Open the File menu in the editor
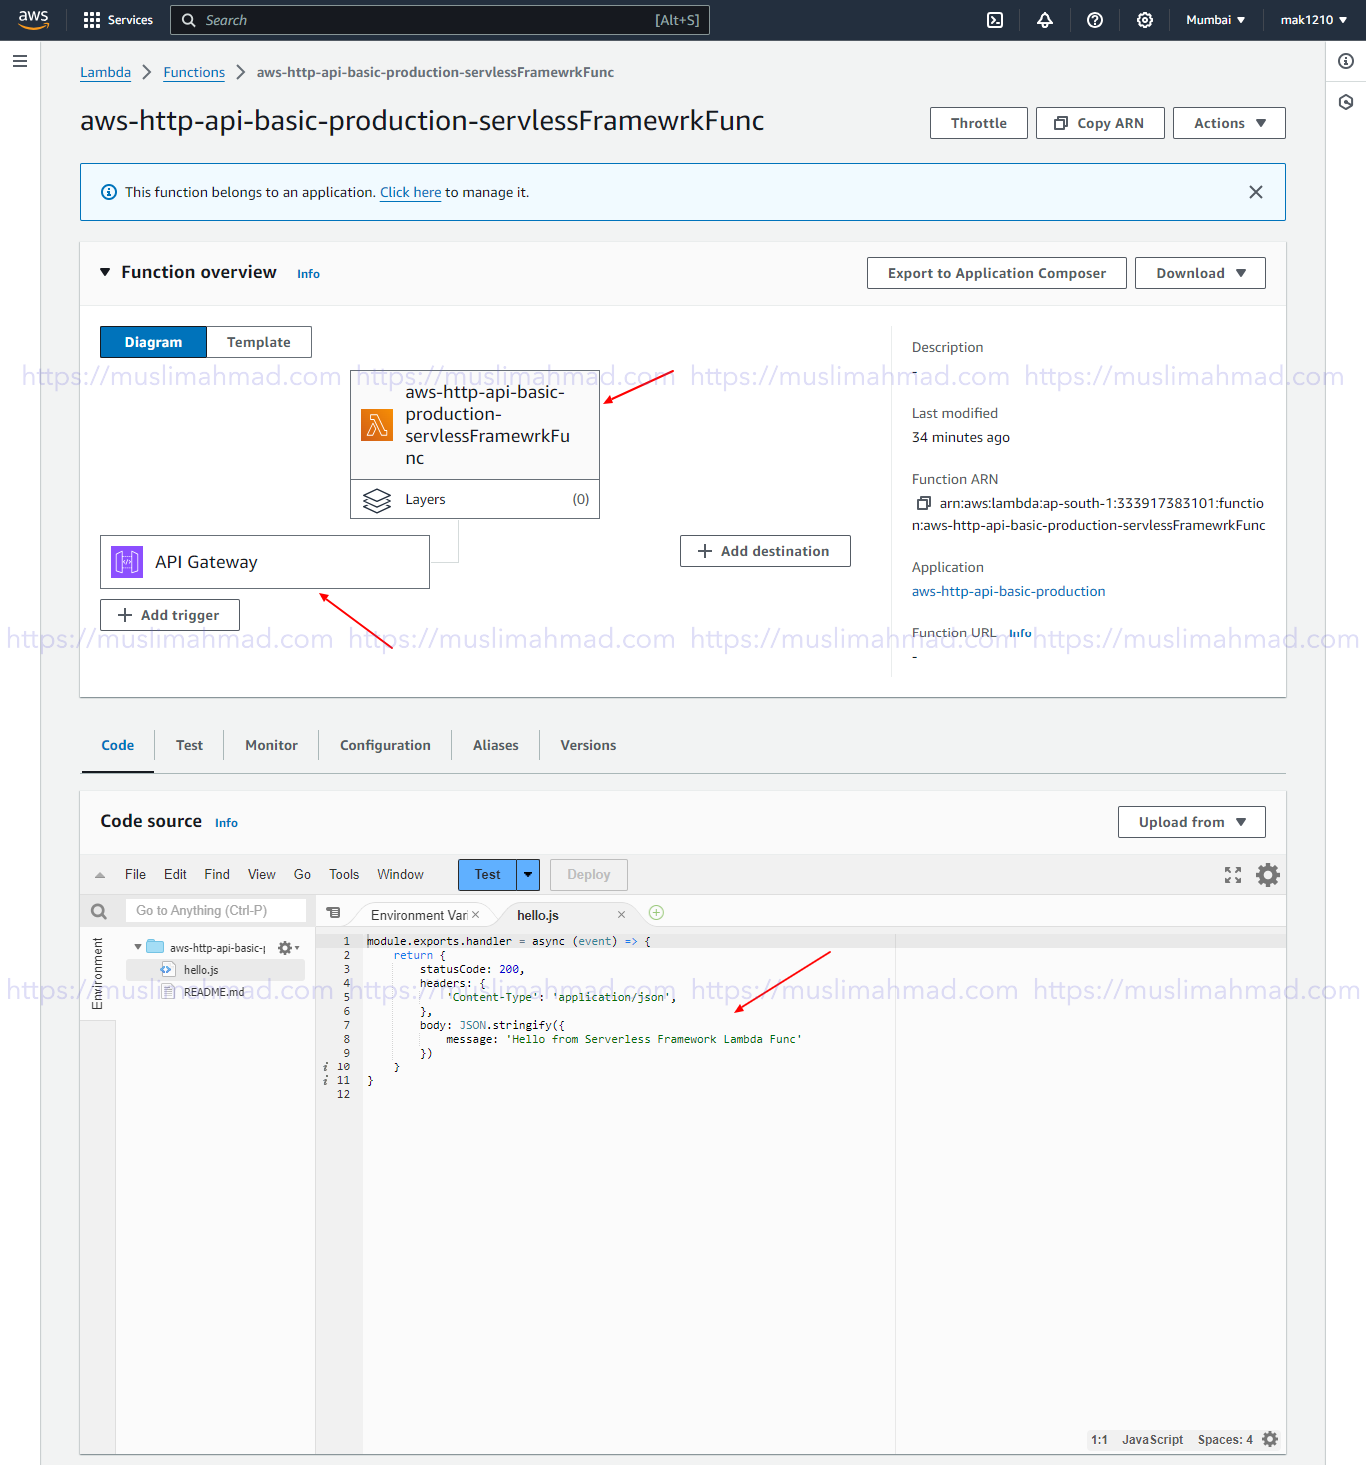 tap(135, 874)
